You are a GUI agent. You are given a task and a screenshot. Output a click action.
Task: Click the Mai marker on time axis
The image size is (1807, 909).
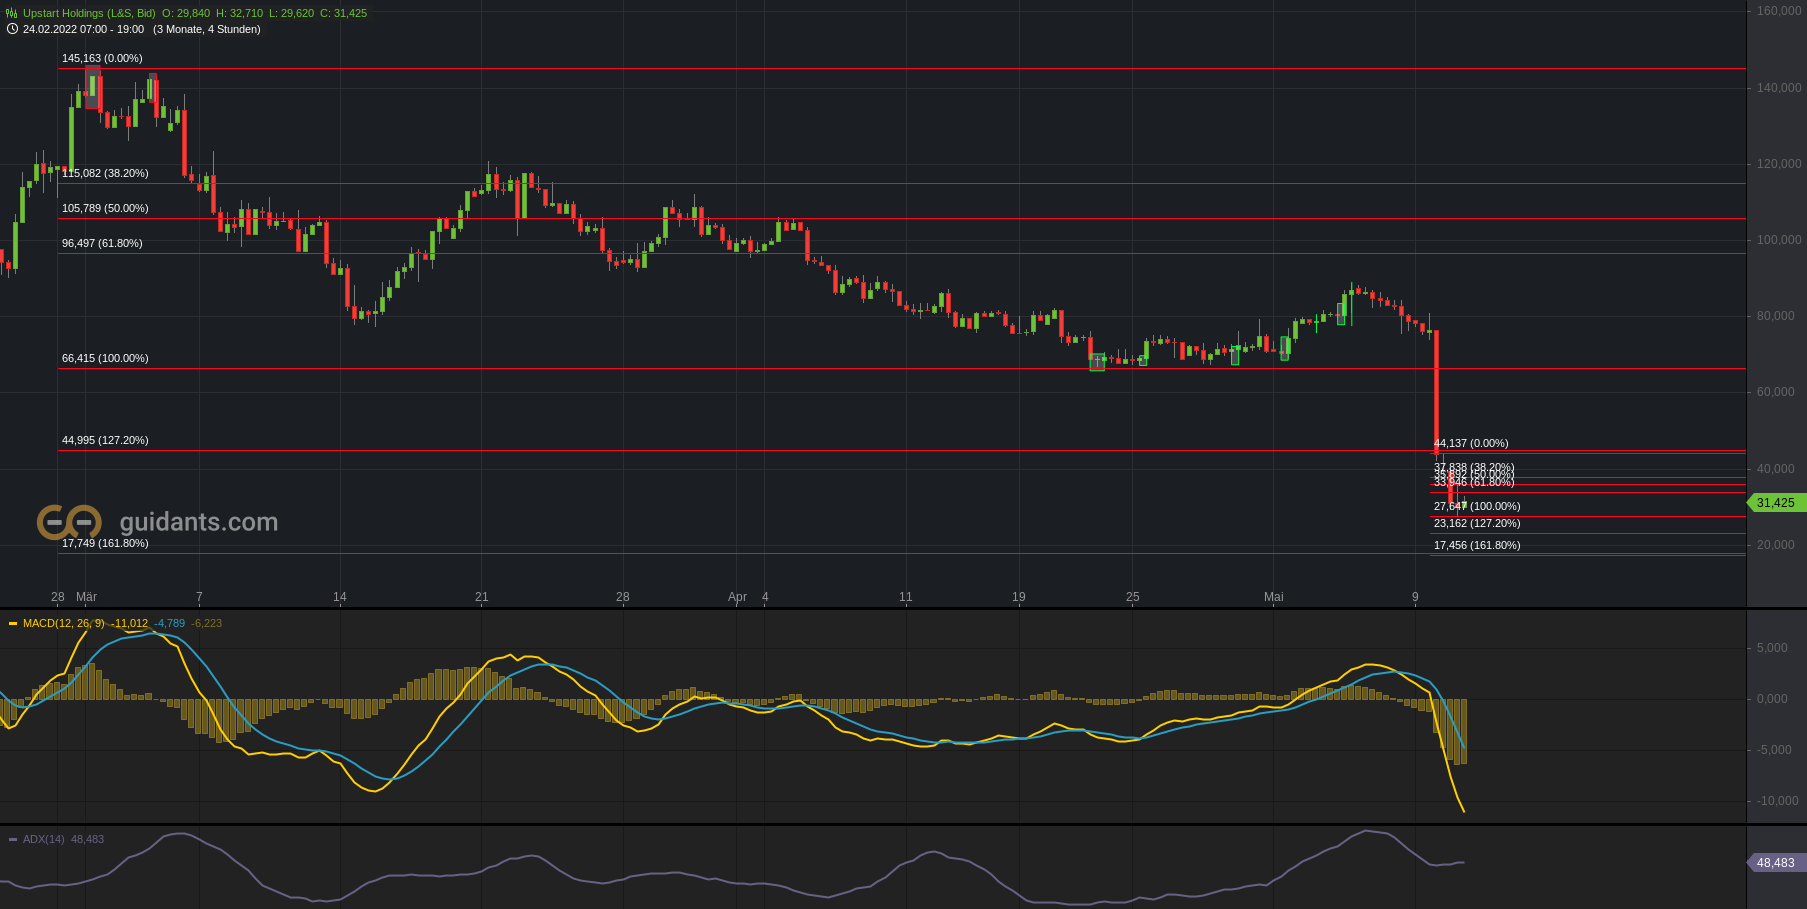tap(1273, 597)
